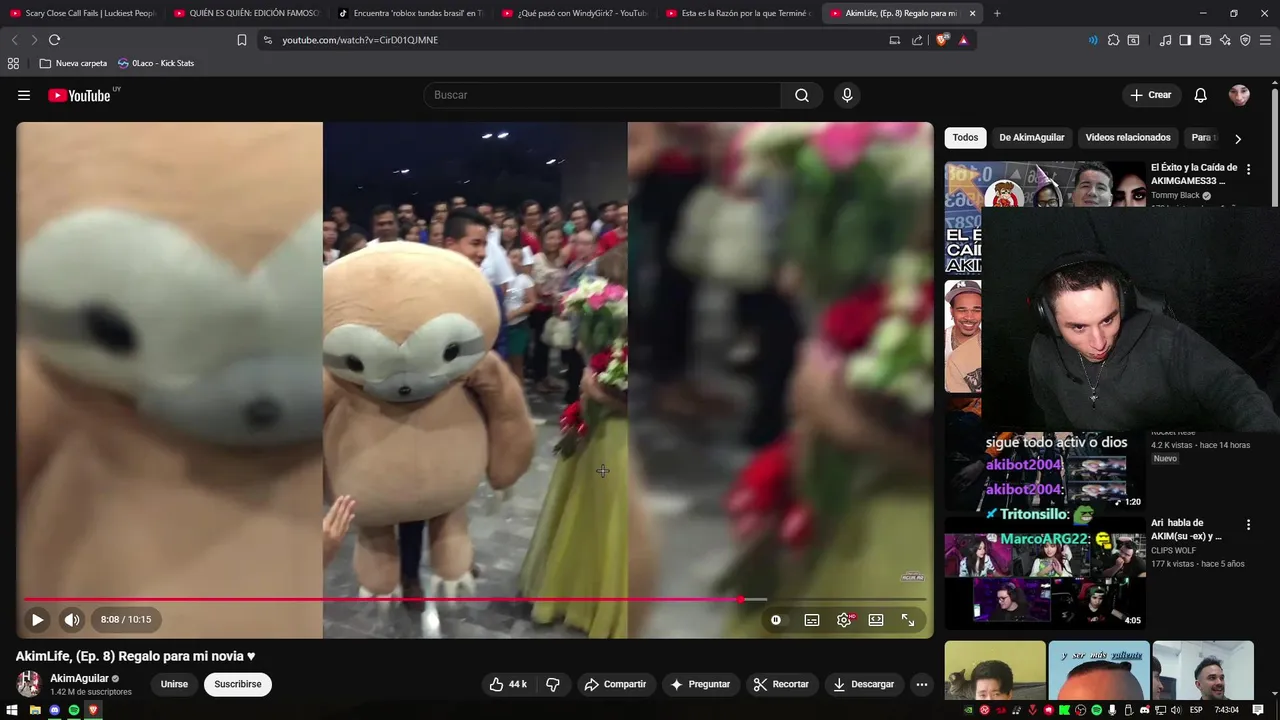Open 0Laco - Kick Stats bookmark
1280x720 pixels.
tap(156, 63)
